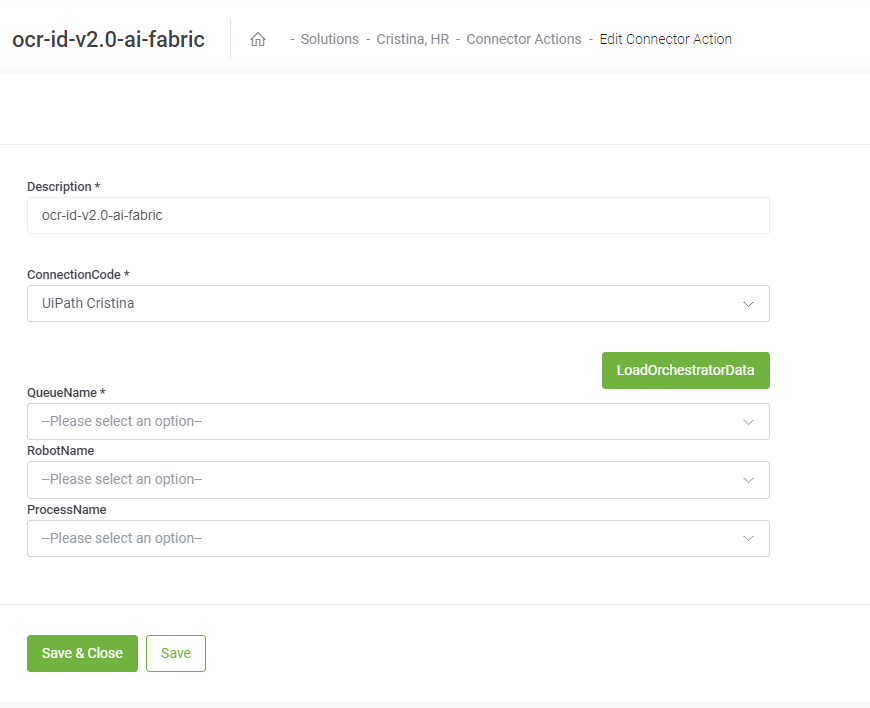
Task: Open the ConnectionCode dropdown showing UiPath Cristina
Action: pos(398,304)
